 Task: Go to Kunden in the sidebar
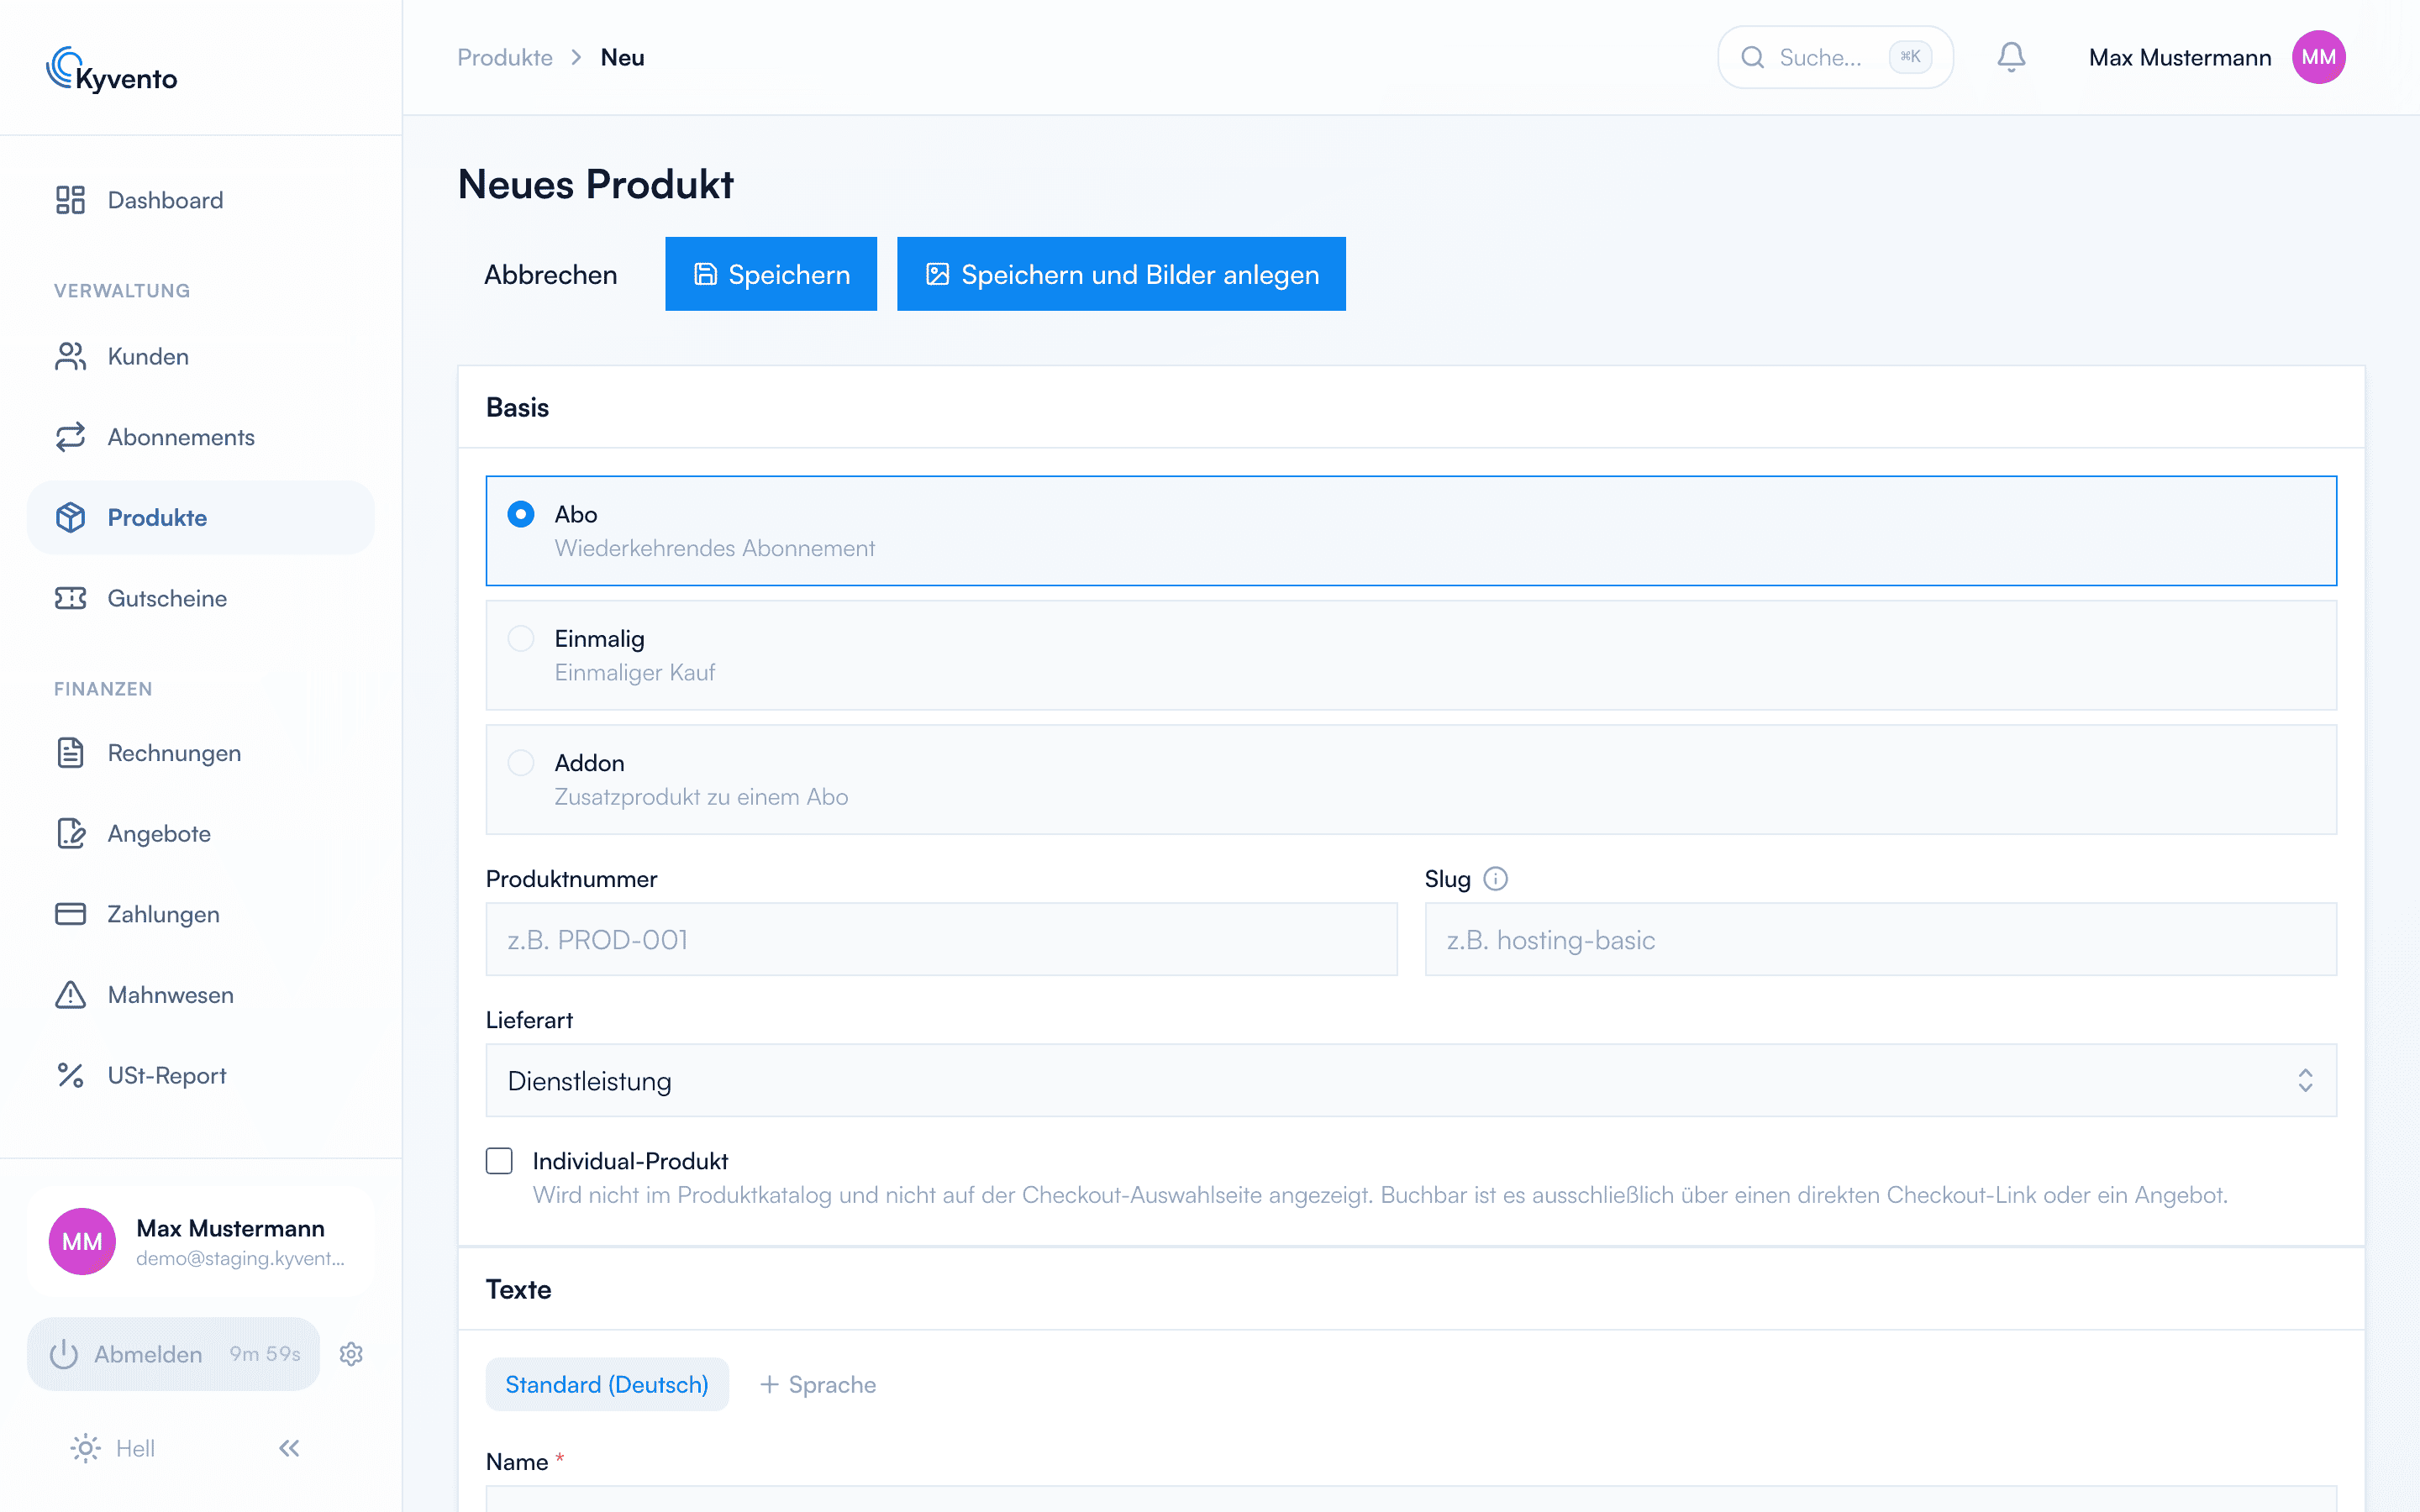click(x=200, y=356)
